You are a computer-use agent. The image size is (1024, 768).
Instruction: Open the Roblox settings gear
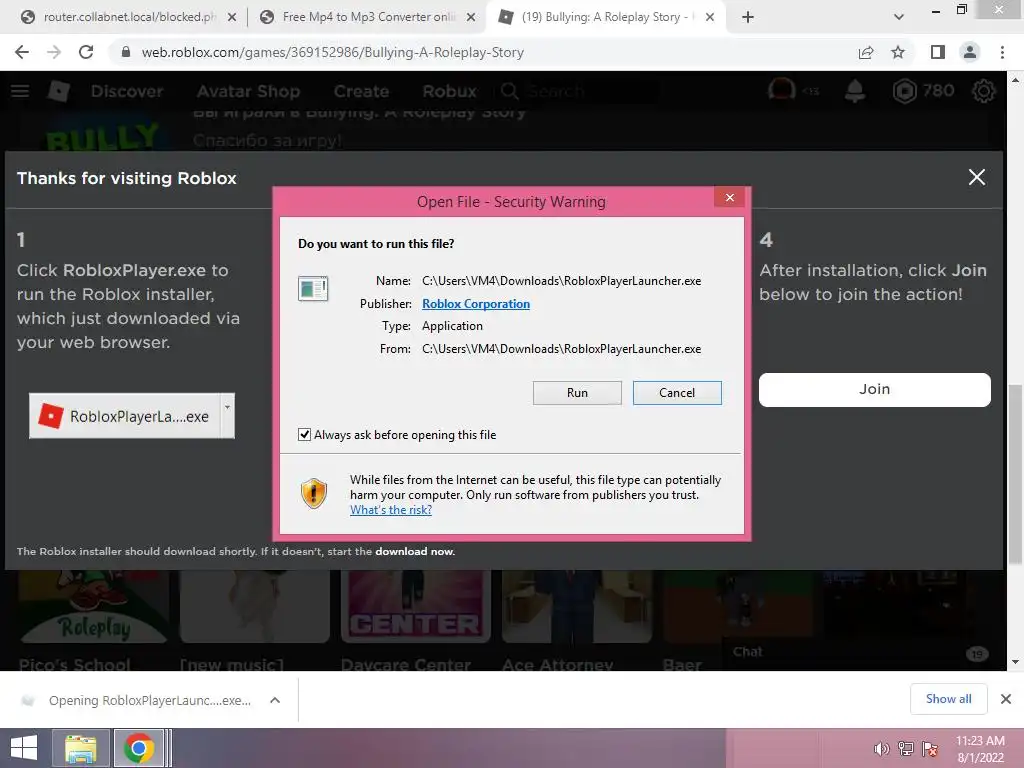point(984,91)
